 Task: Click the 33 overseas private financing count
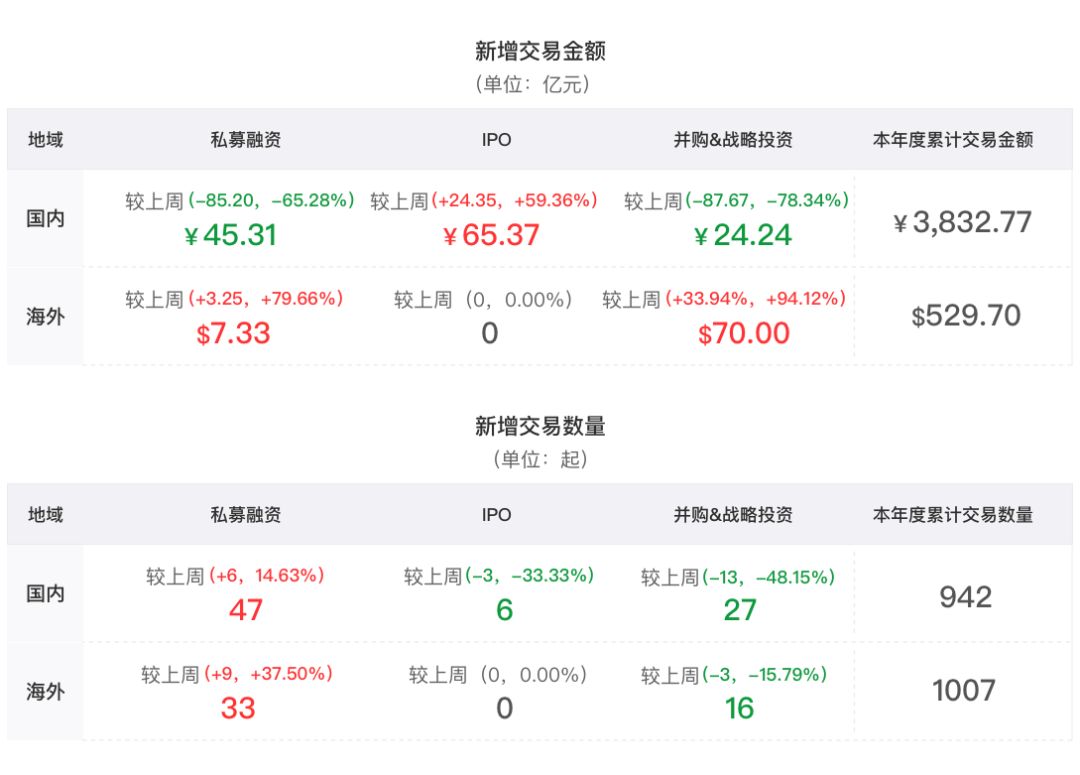(x=238, y=708)
